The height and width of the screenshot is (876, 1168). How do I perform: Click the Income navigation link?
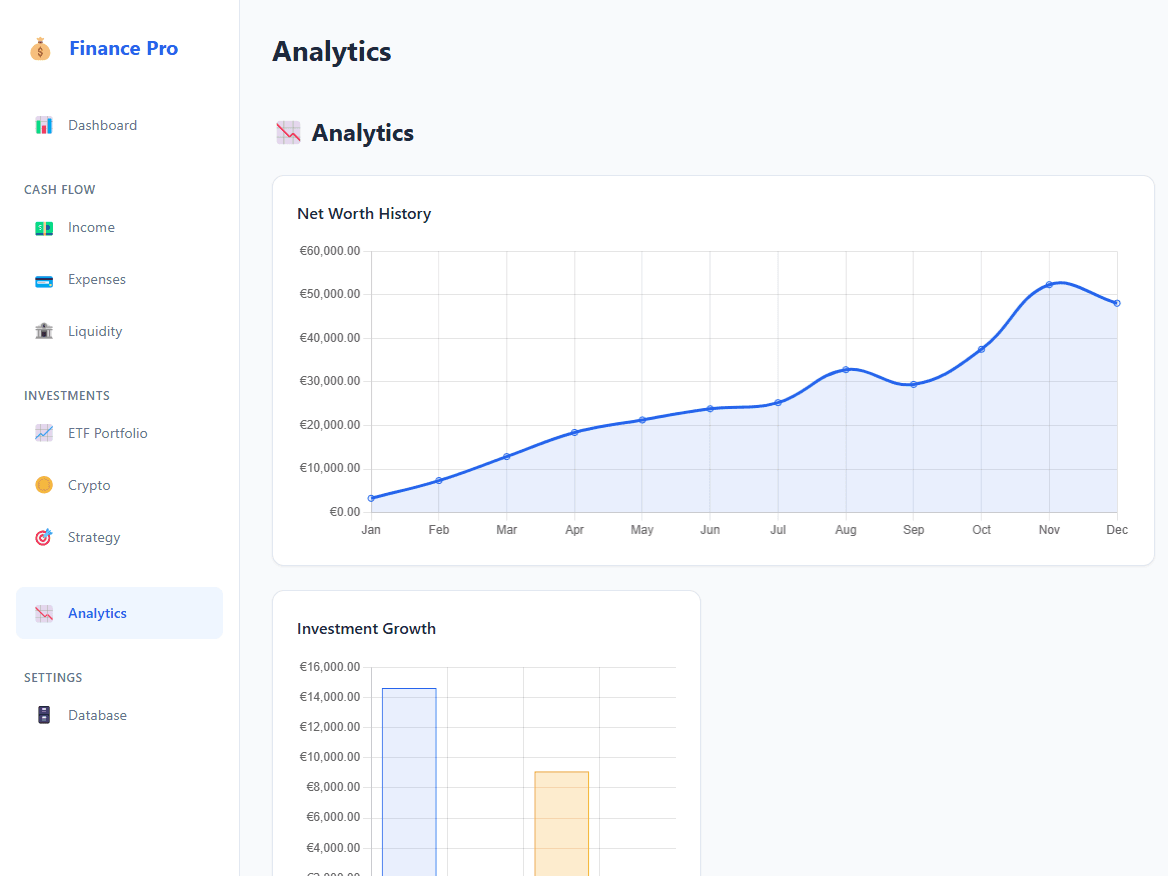coord(91,227)
